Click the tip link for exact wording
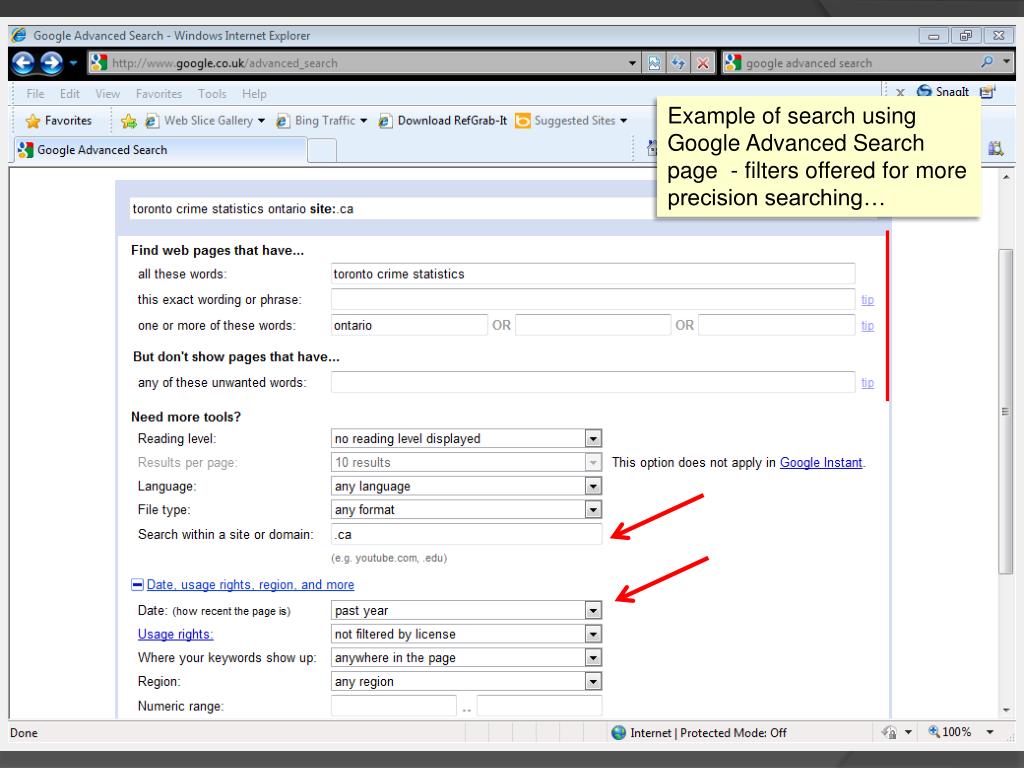This screenshot has height=768, width=1024. point(867,300)
